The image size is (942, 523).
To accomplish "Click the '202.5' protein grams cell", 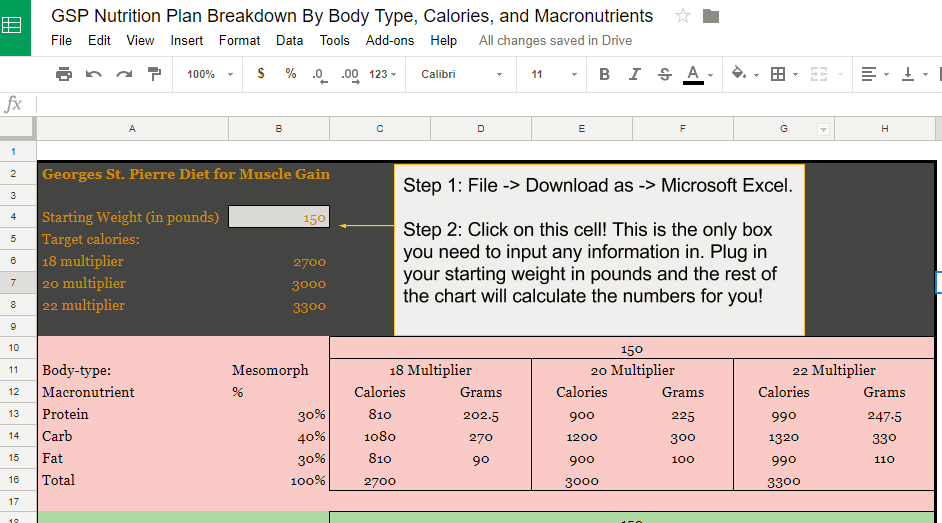I will [x=481, y=414].
